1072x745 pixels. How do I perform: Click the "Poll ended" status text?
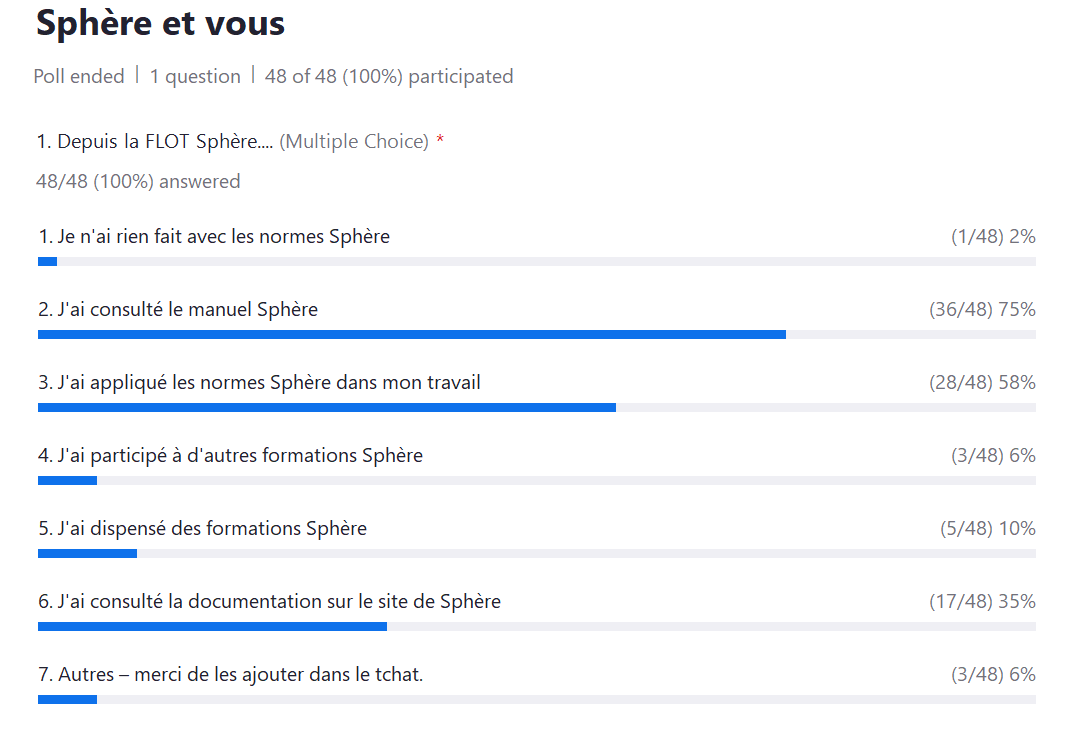pos(79,76)
